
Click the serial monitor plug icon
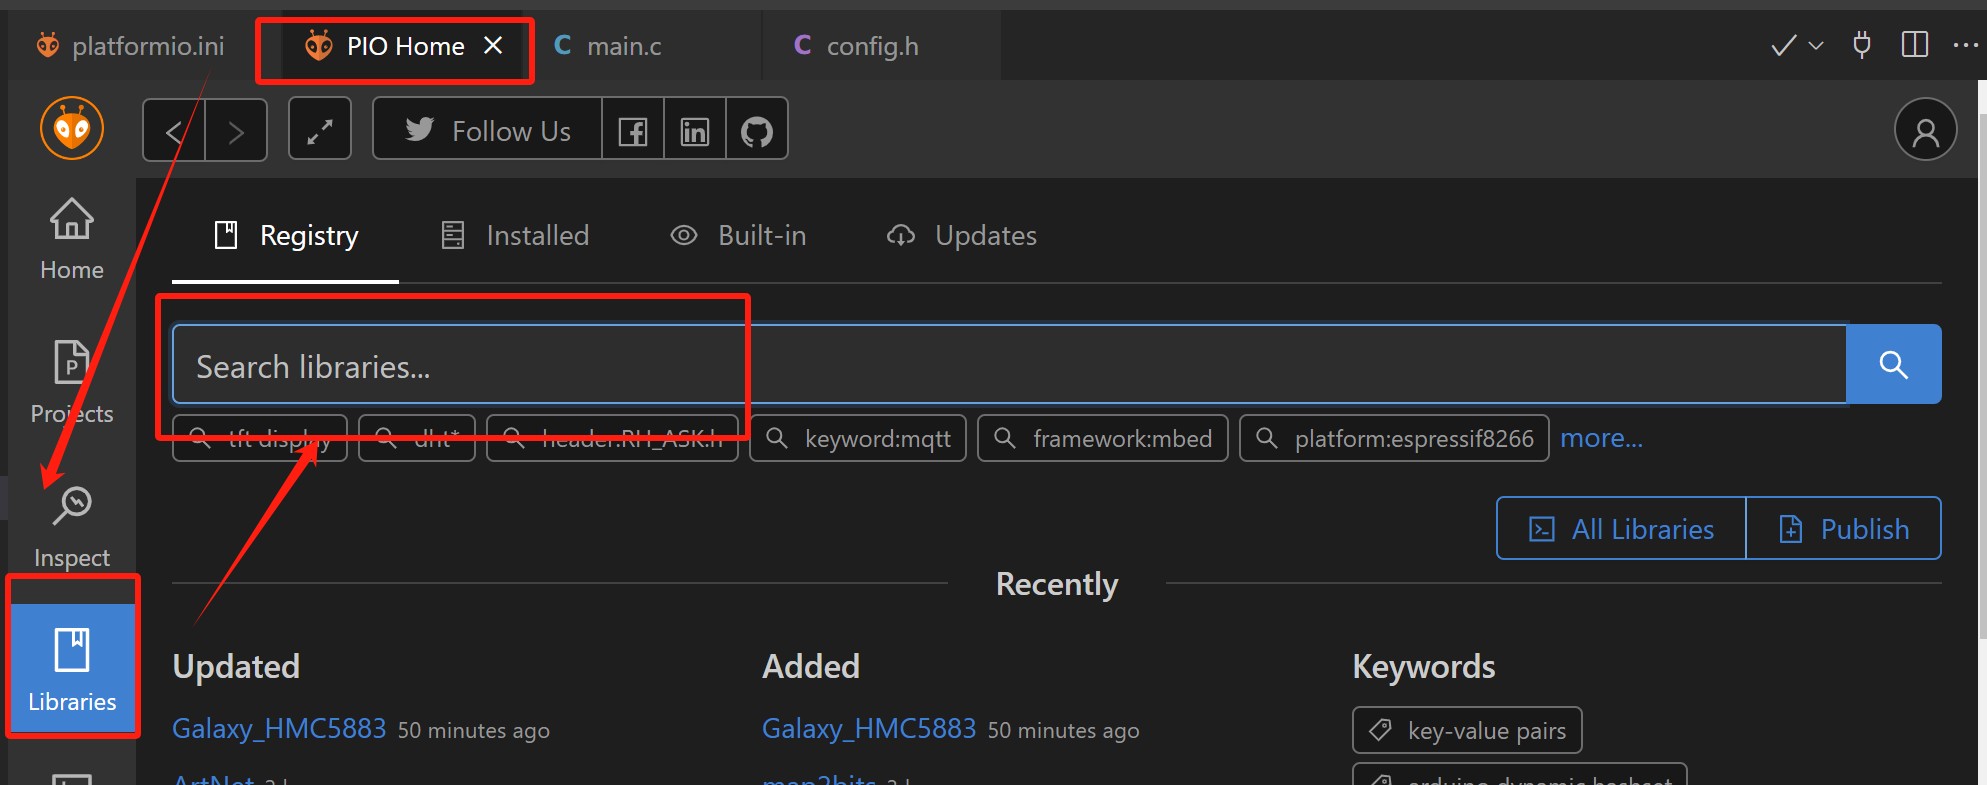[1862, 45]
